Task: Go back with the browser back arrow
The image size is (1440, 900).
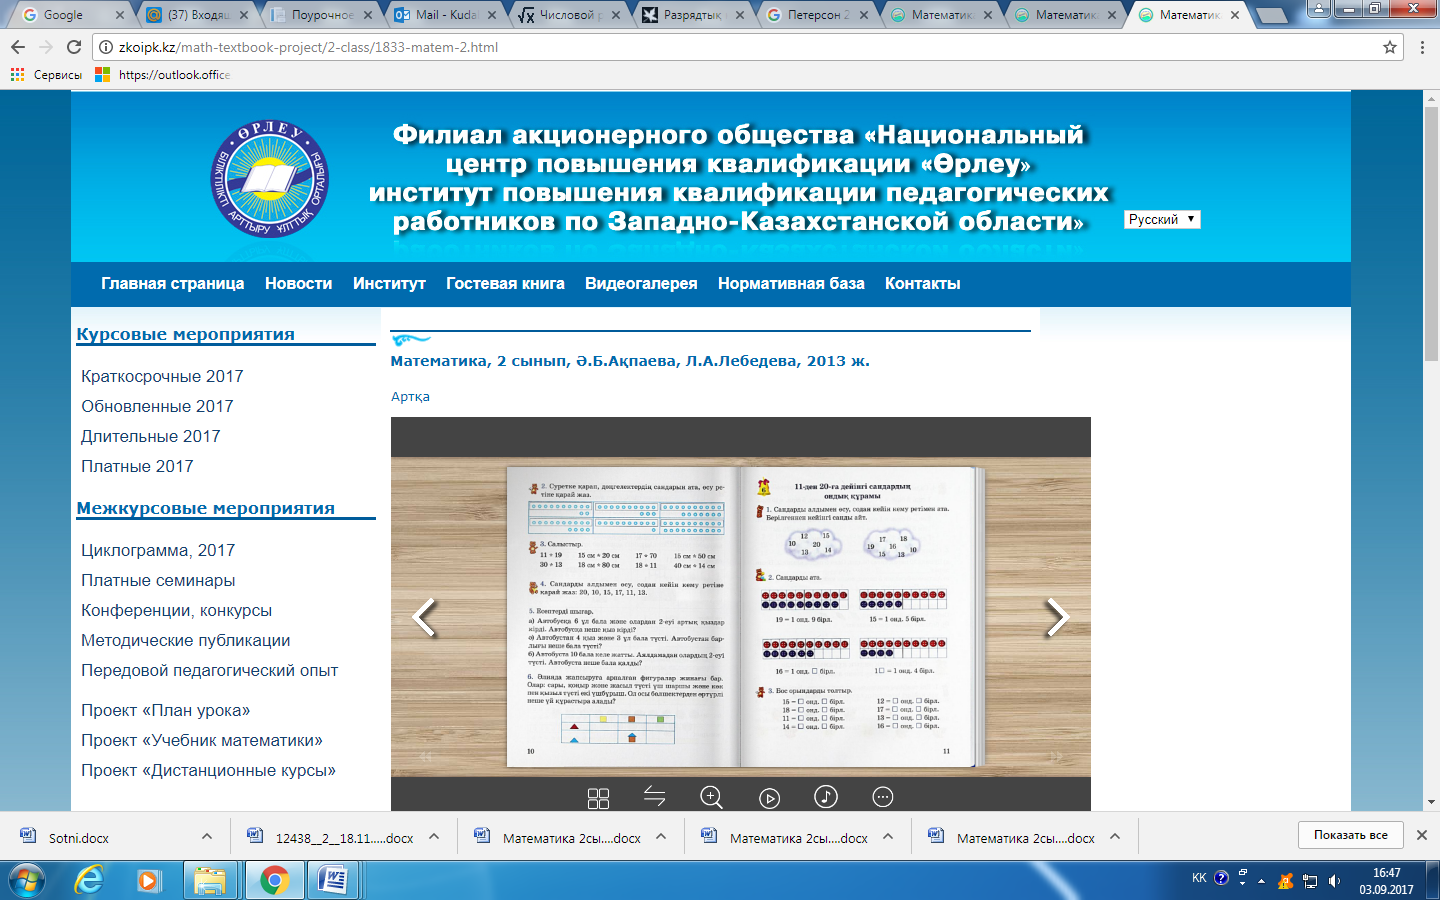Action: coord(18,47)
